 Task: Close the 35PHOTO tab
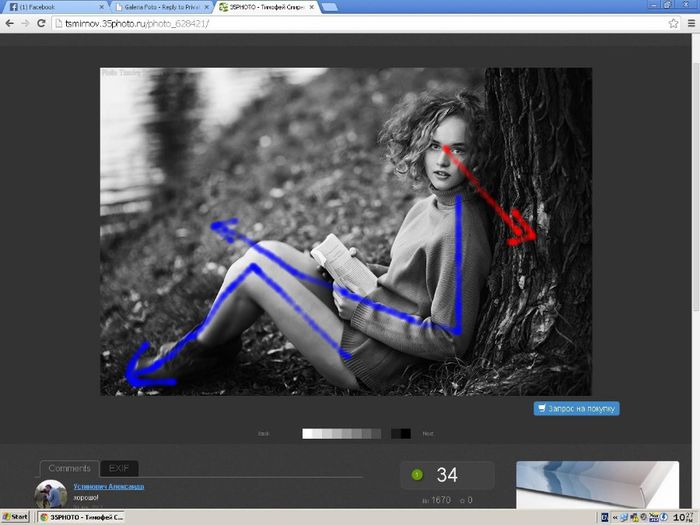[312, 7]
